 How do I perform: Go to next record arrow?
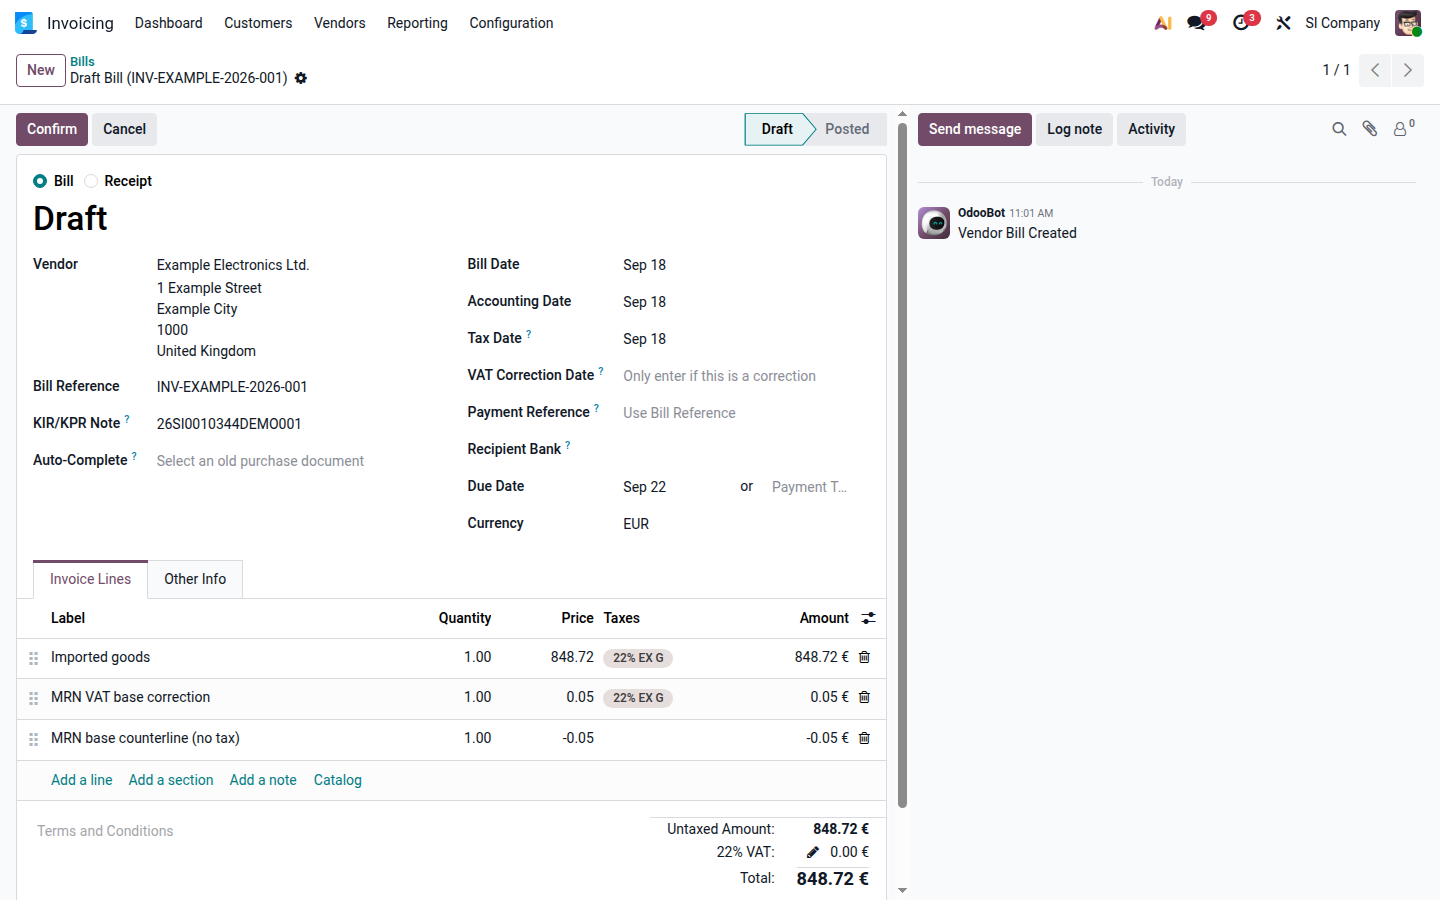(1407, 70)
